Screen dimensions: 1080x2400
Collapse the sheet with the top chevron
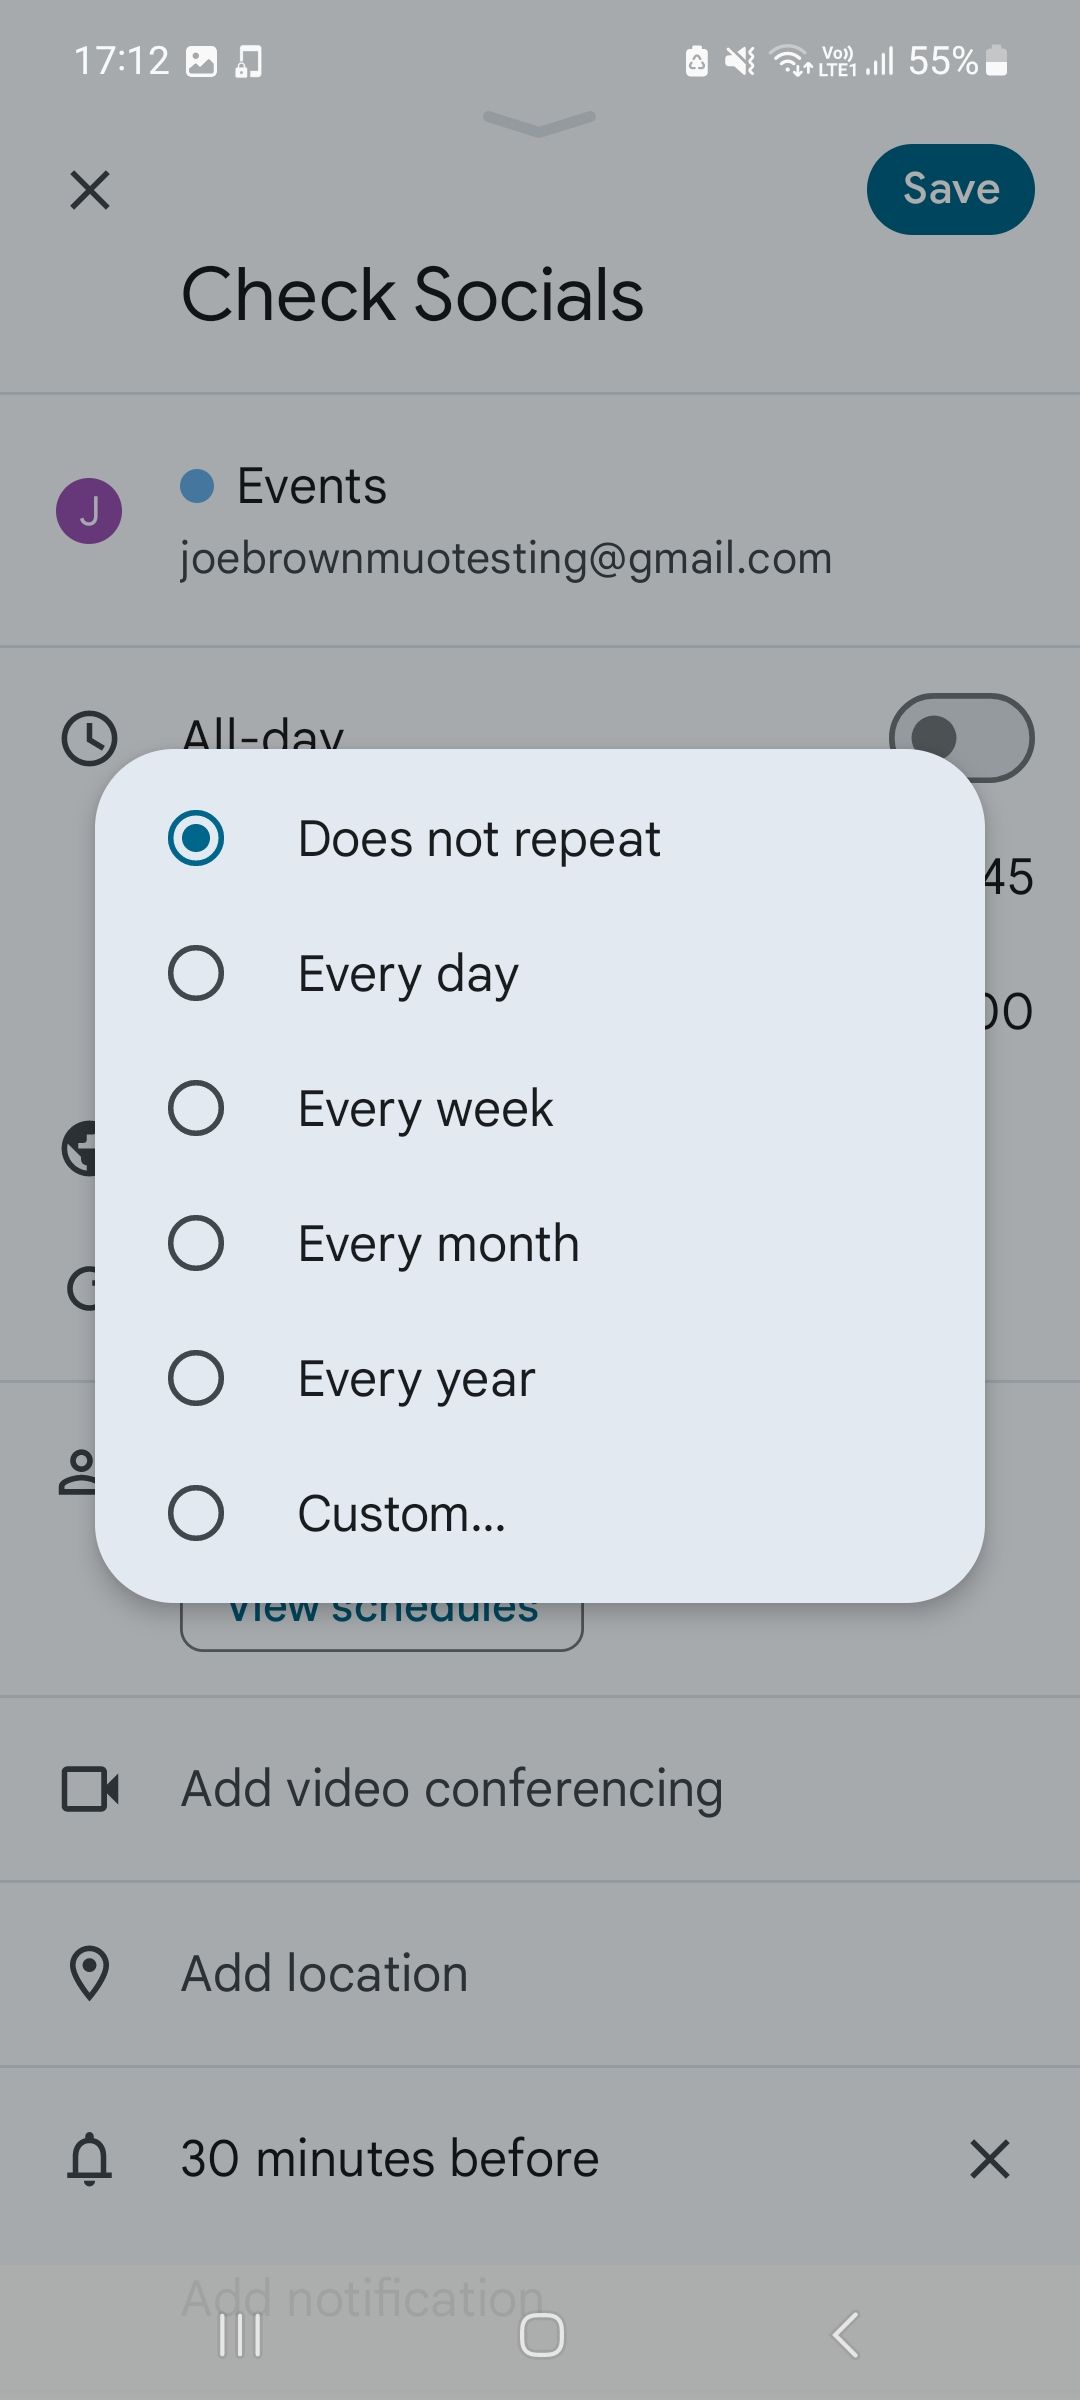pyautogui.click(x=539, y=120)
